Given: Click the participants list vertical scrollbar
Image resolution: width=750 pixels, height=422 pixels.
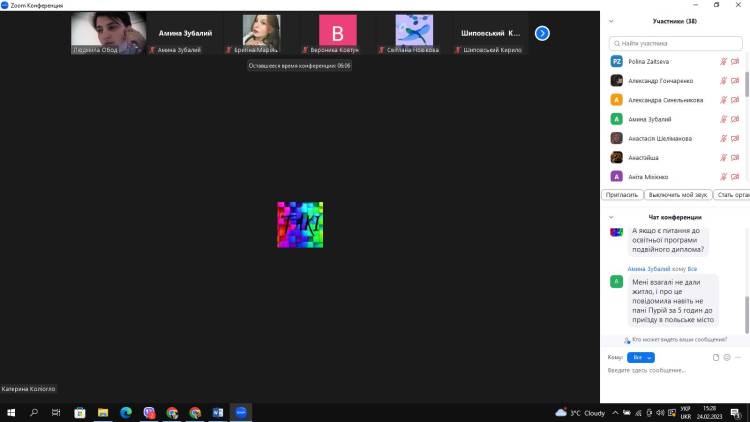Looking at the screenshot, I should (x=746, y=80).
